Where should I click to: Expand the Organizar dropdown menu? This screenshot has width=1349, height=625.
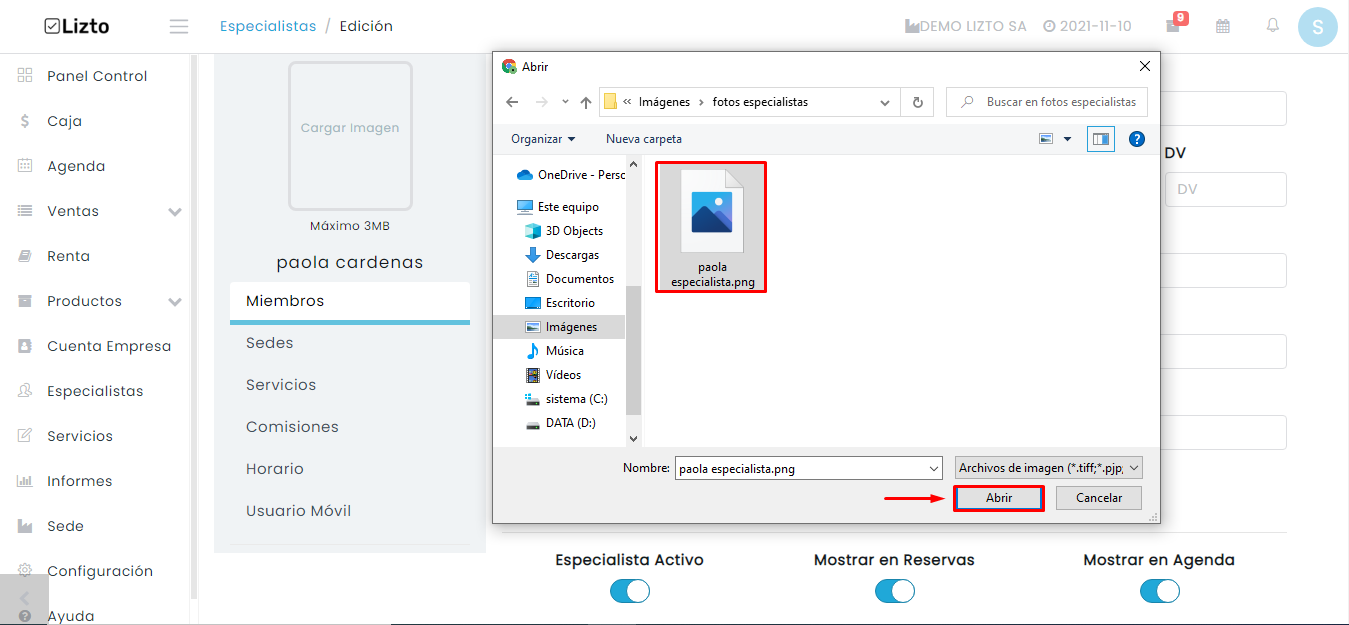coord(543,139)
